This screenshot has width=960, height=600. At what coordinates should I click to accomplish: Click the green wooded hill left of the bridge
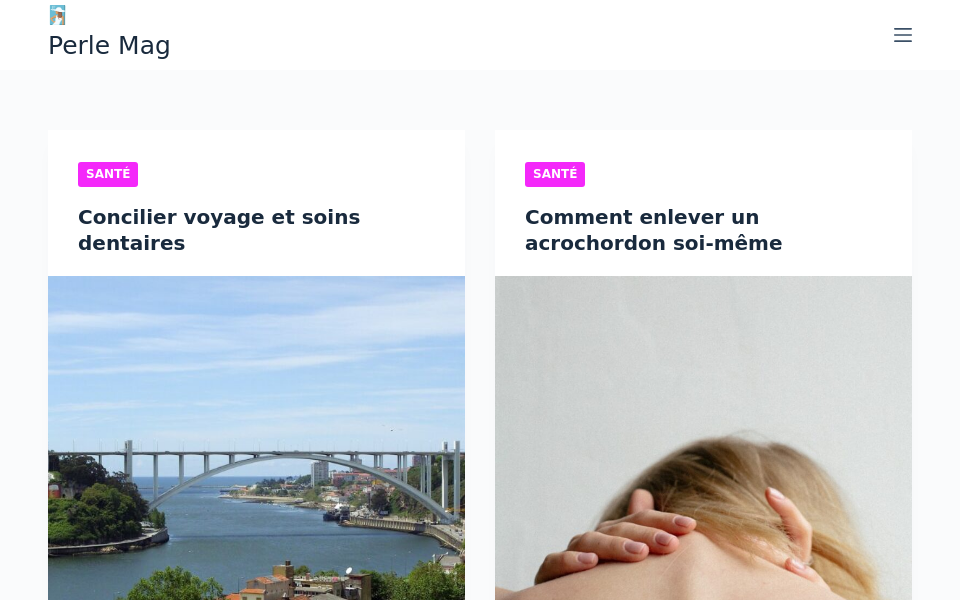pos(98,502)
